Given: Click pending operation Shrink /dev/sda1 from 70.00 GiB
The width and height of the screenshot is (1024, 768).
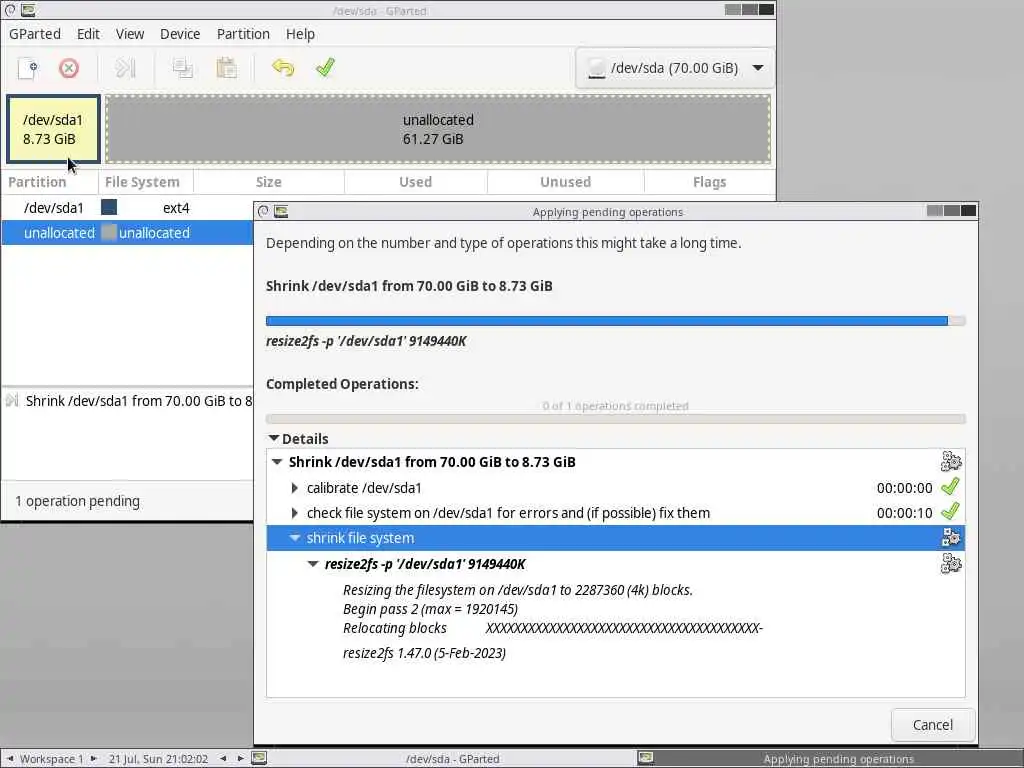Looking at the screenshot, I should coord(138,400).
